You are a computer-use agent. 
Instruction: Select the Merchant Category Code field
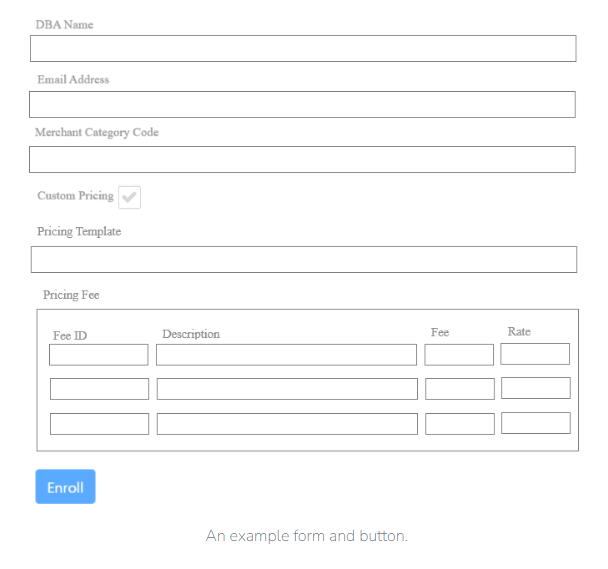(302, 160)
